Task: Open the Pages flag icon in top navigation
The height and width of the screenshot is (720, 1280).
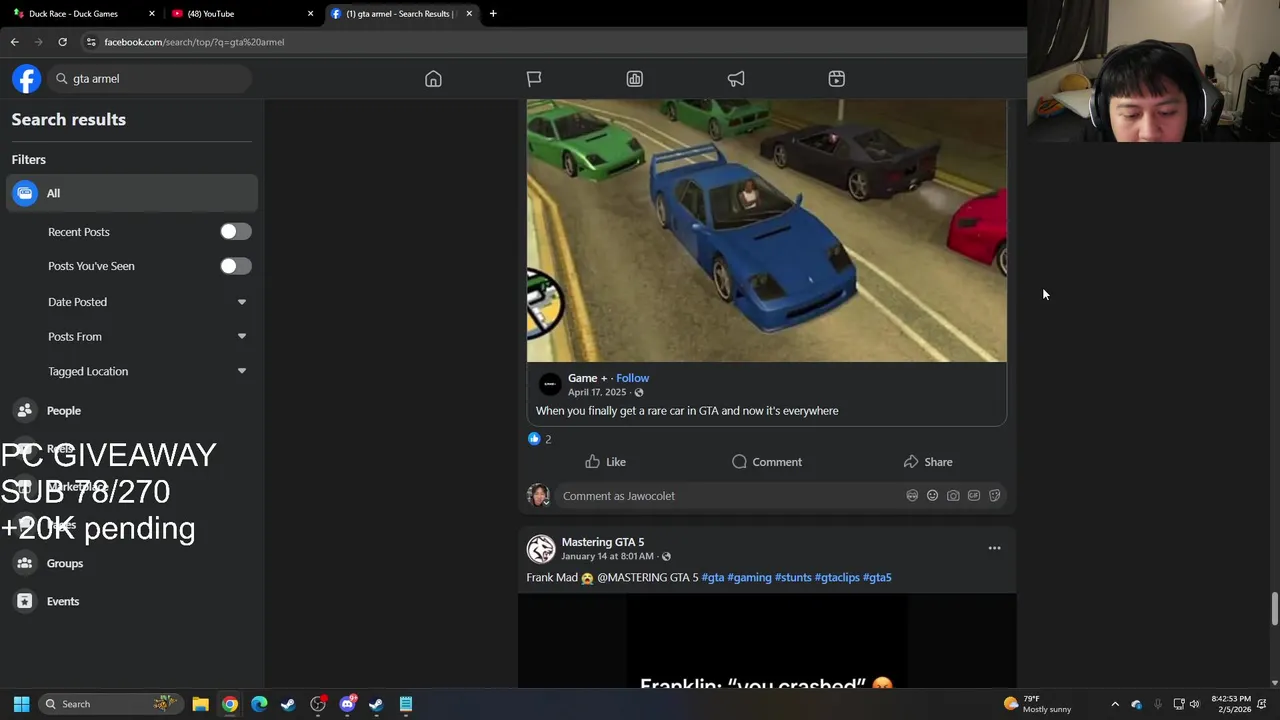Action: click(534, 79)
